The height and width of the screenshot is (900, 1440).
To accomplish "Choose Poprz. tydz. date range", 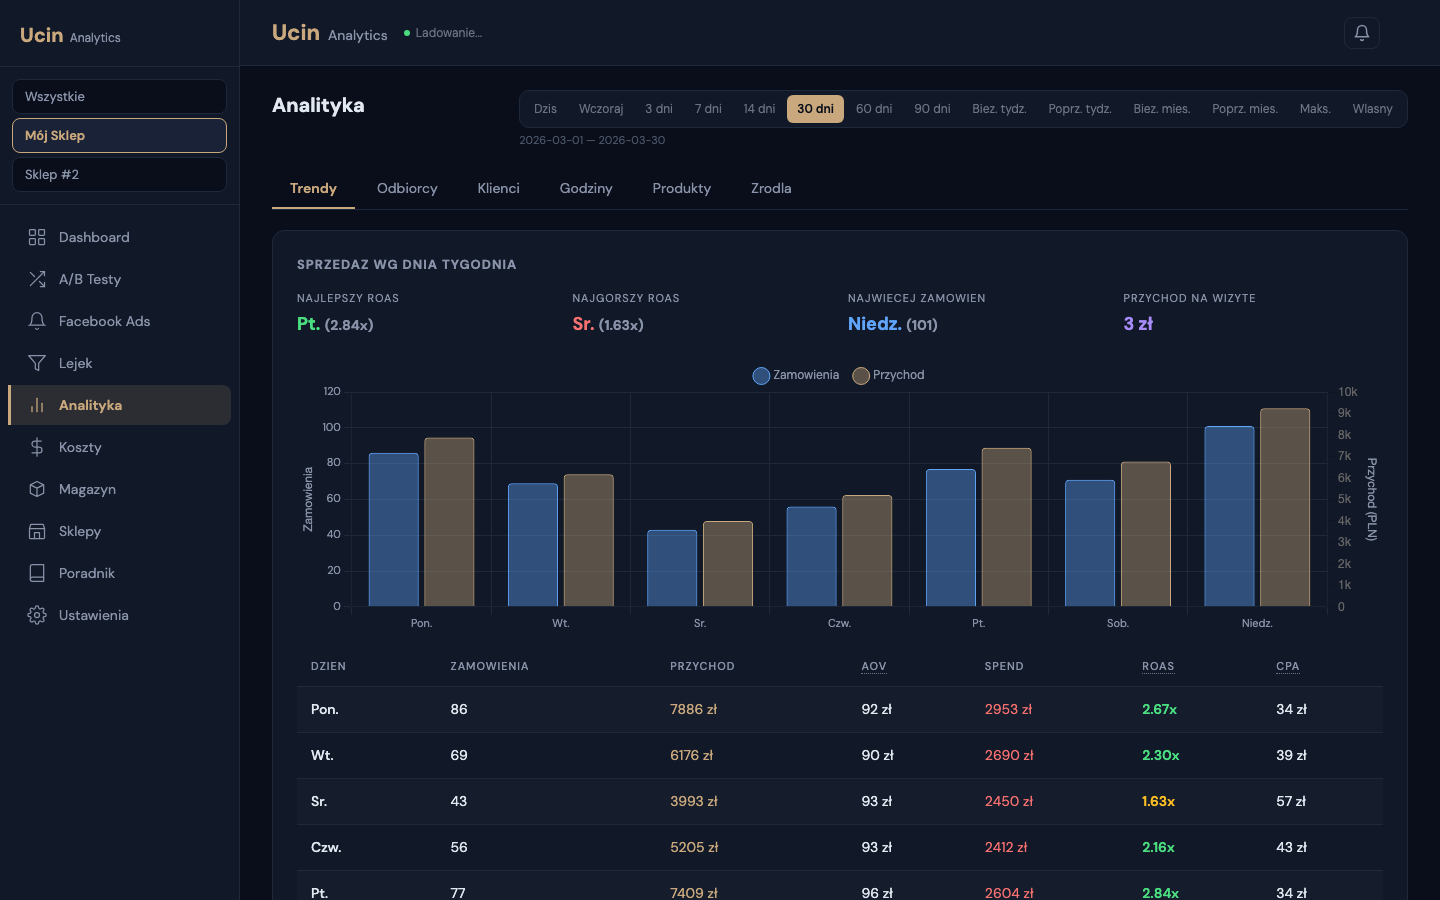I will 1080,109.
